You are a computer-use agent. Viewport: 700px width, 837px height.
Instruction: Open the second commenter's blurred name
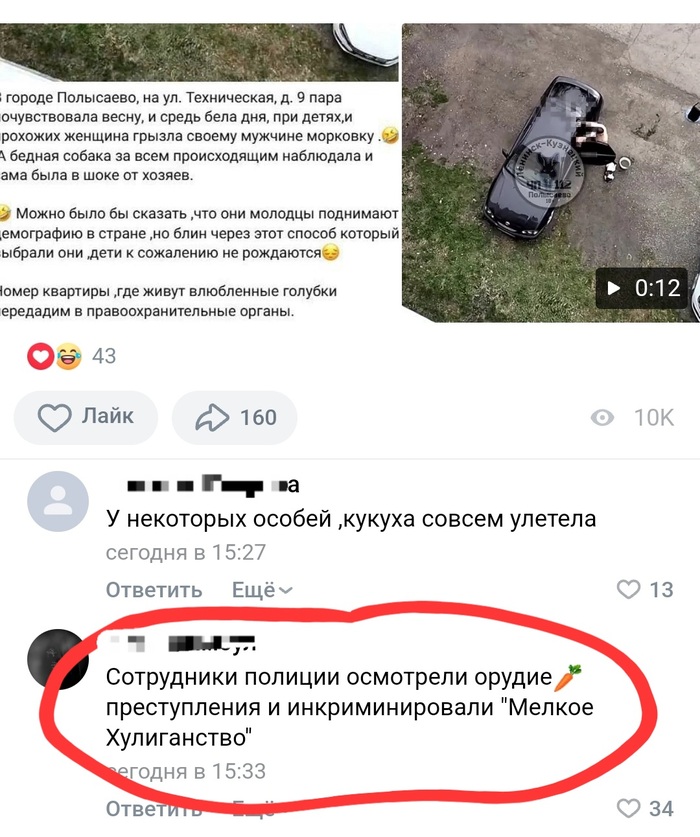182,643
